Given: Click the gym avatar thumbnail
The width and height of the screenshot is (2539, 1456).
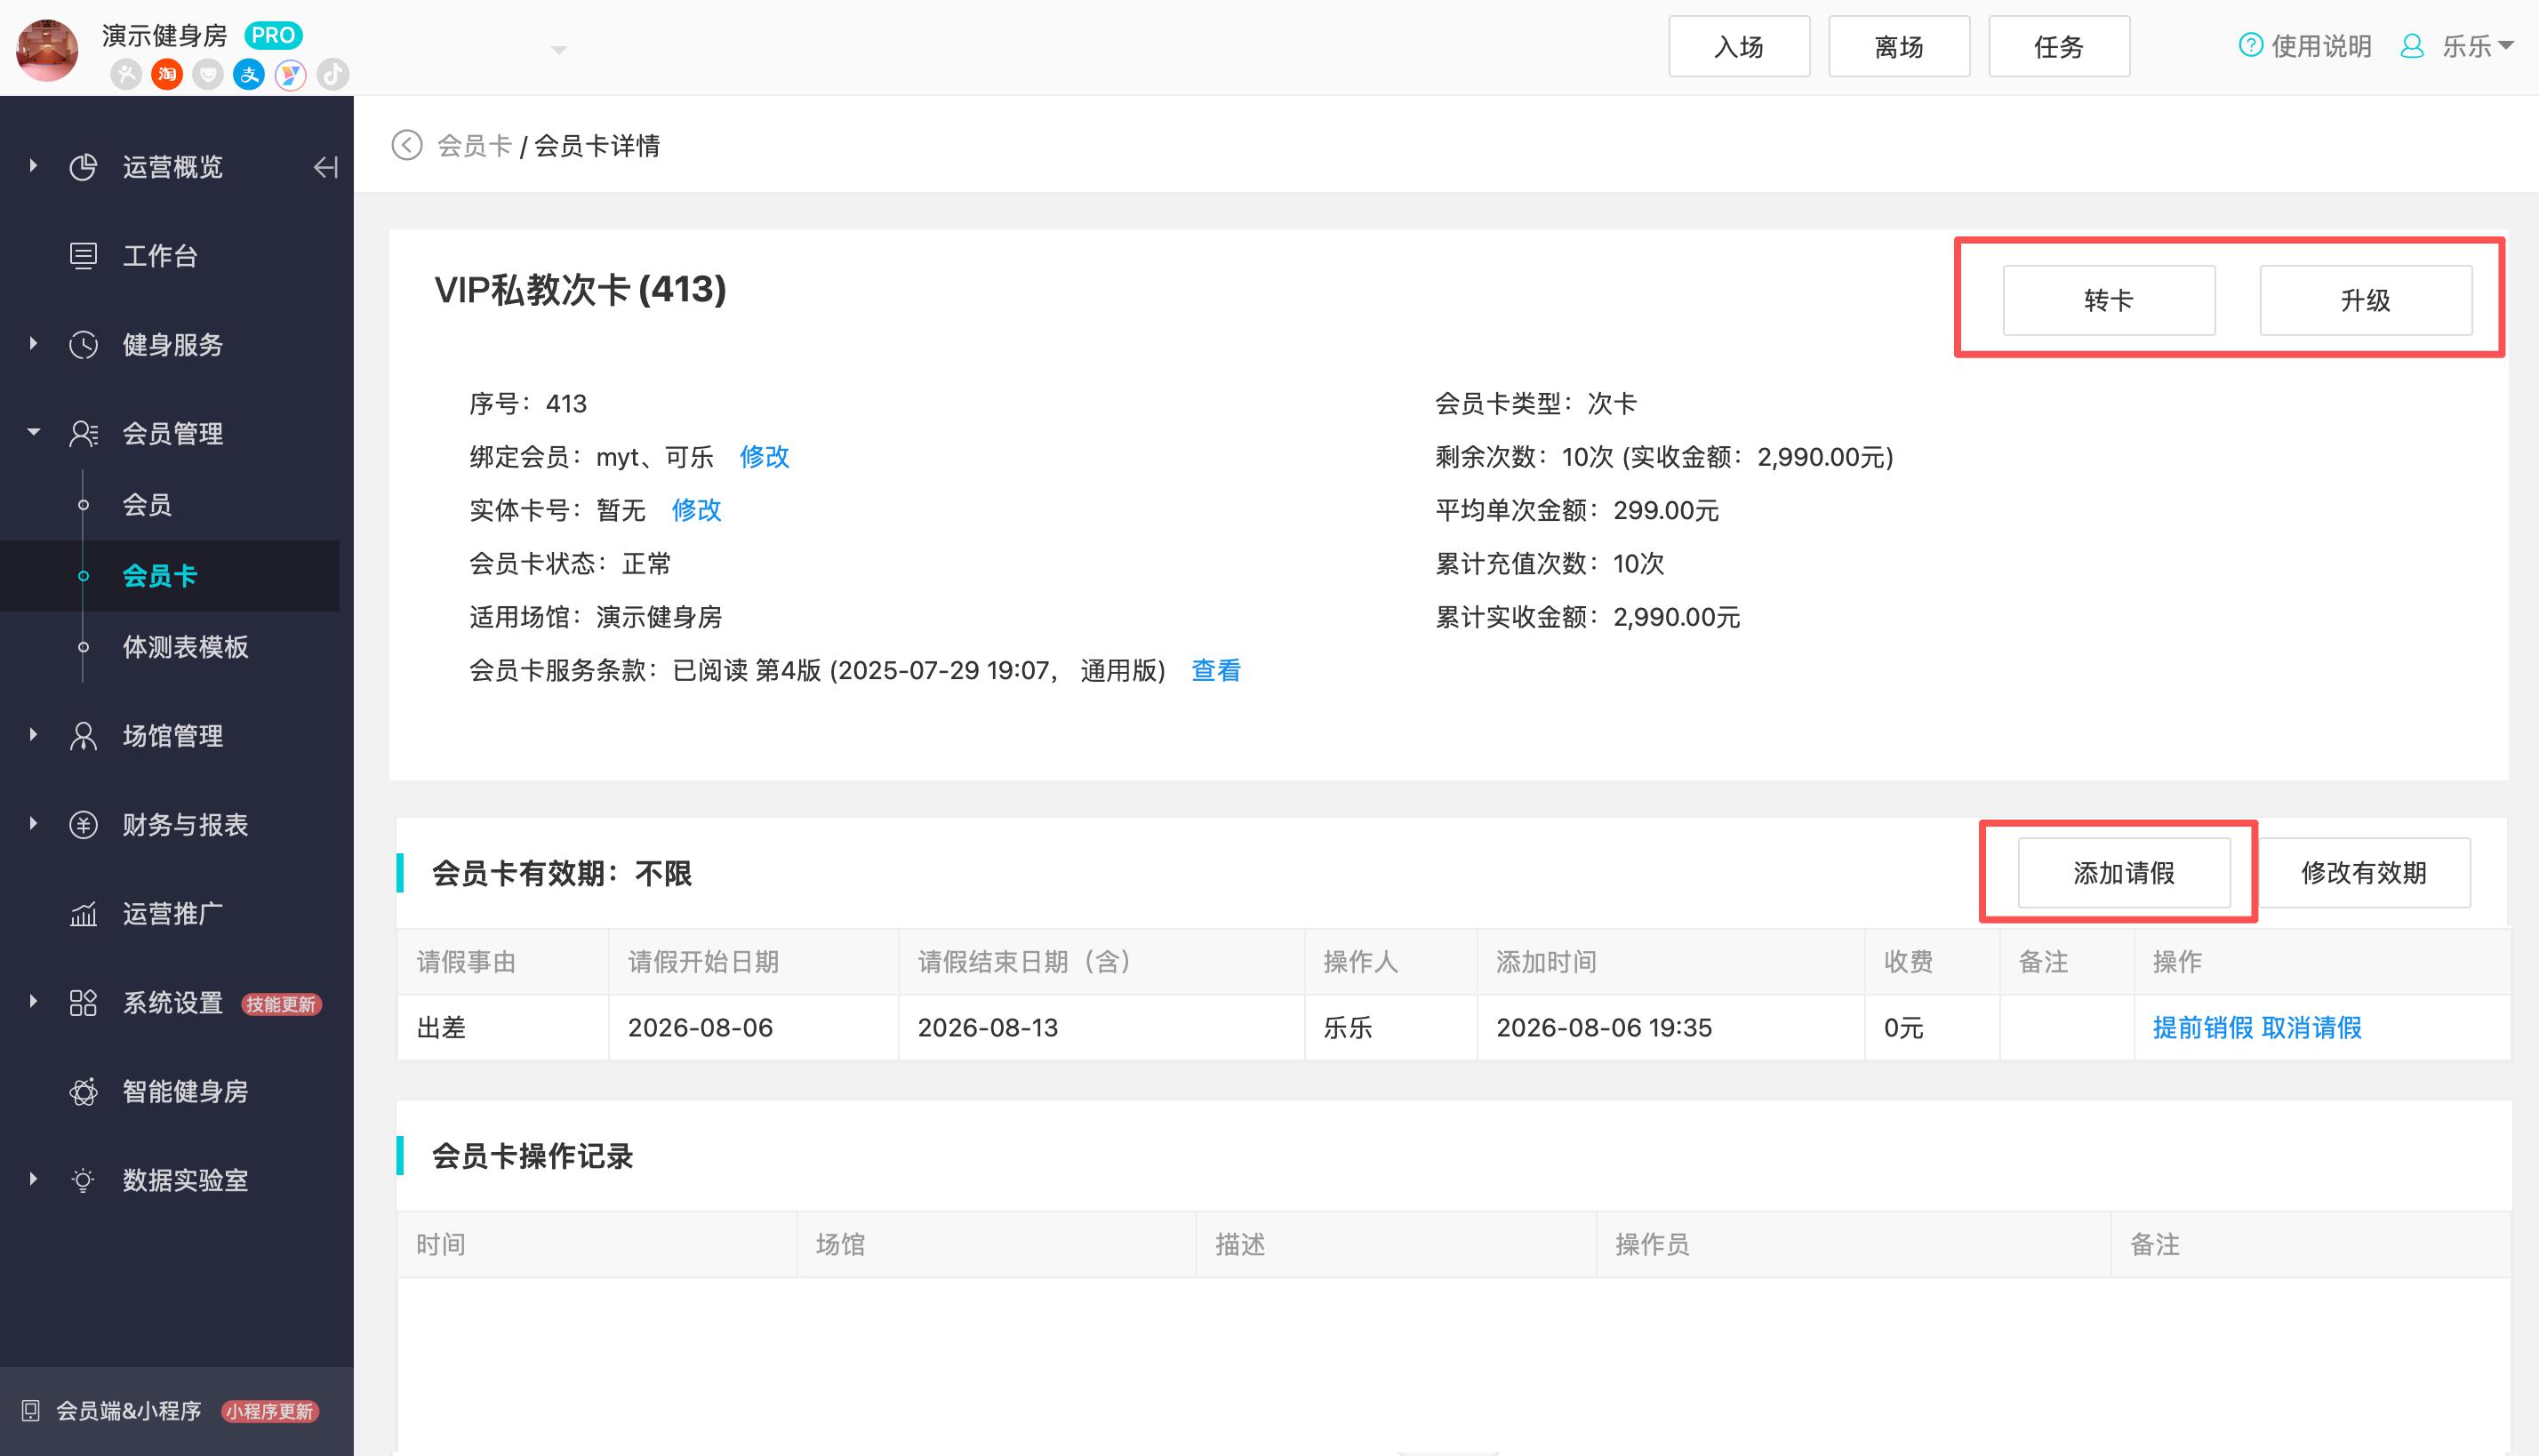Looking at the screenshot, I should [47, 49].
